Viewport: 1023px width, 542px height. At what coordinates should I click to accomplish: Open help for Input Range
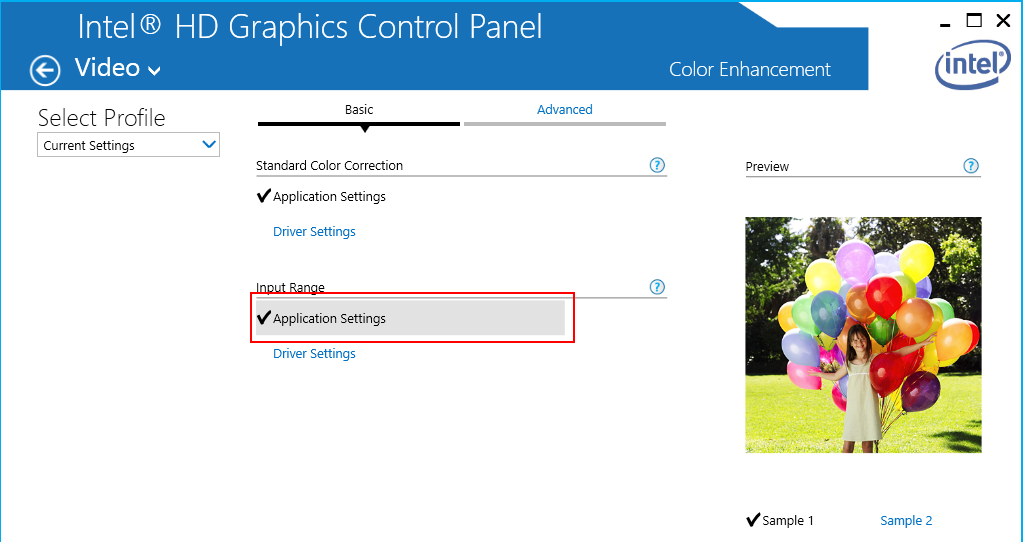(x=657, y=287)
